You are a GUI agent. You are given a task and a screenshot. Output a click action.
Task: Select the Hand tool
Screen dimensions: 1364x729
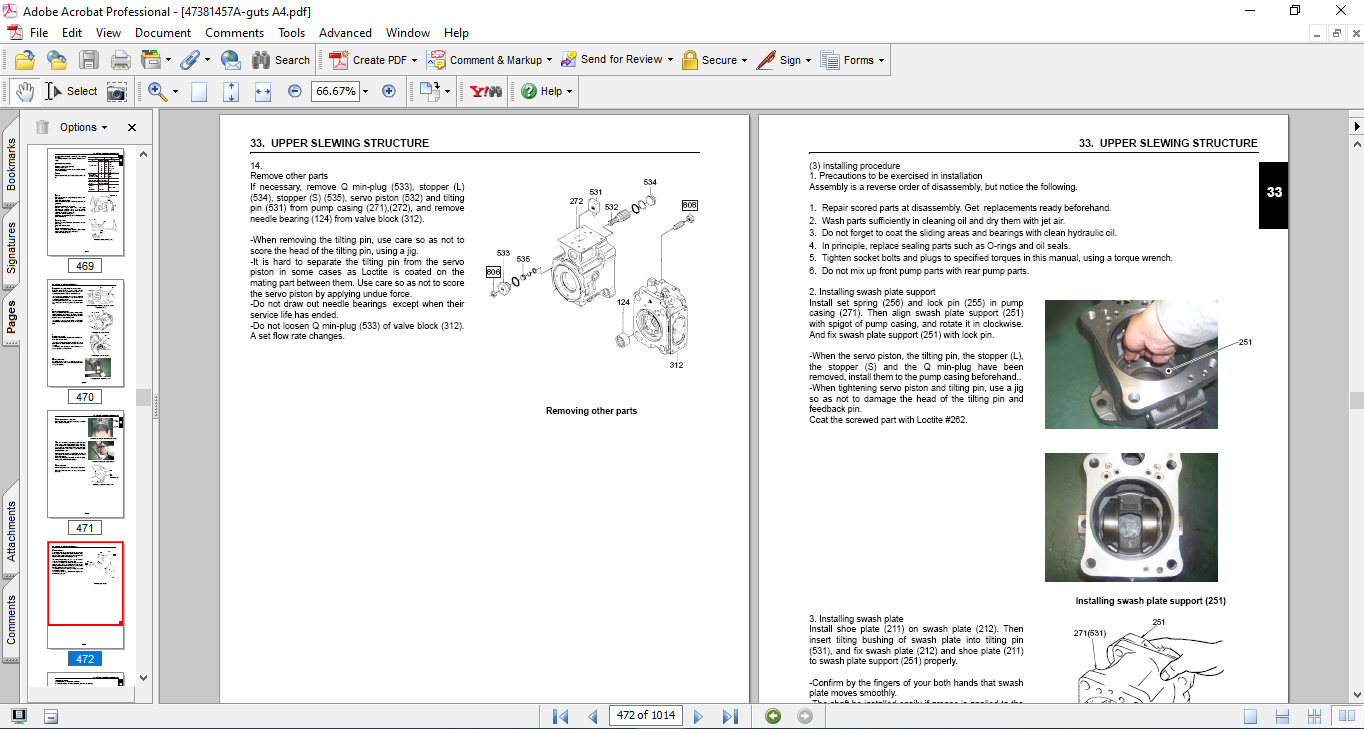point(24,91)
